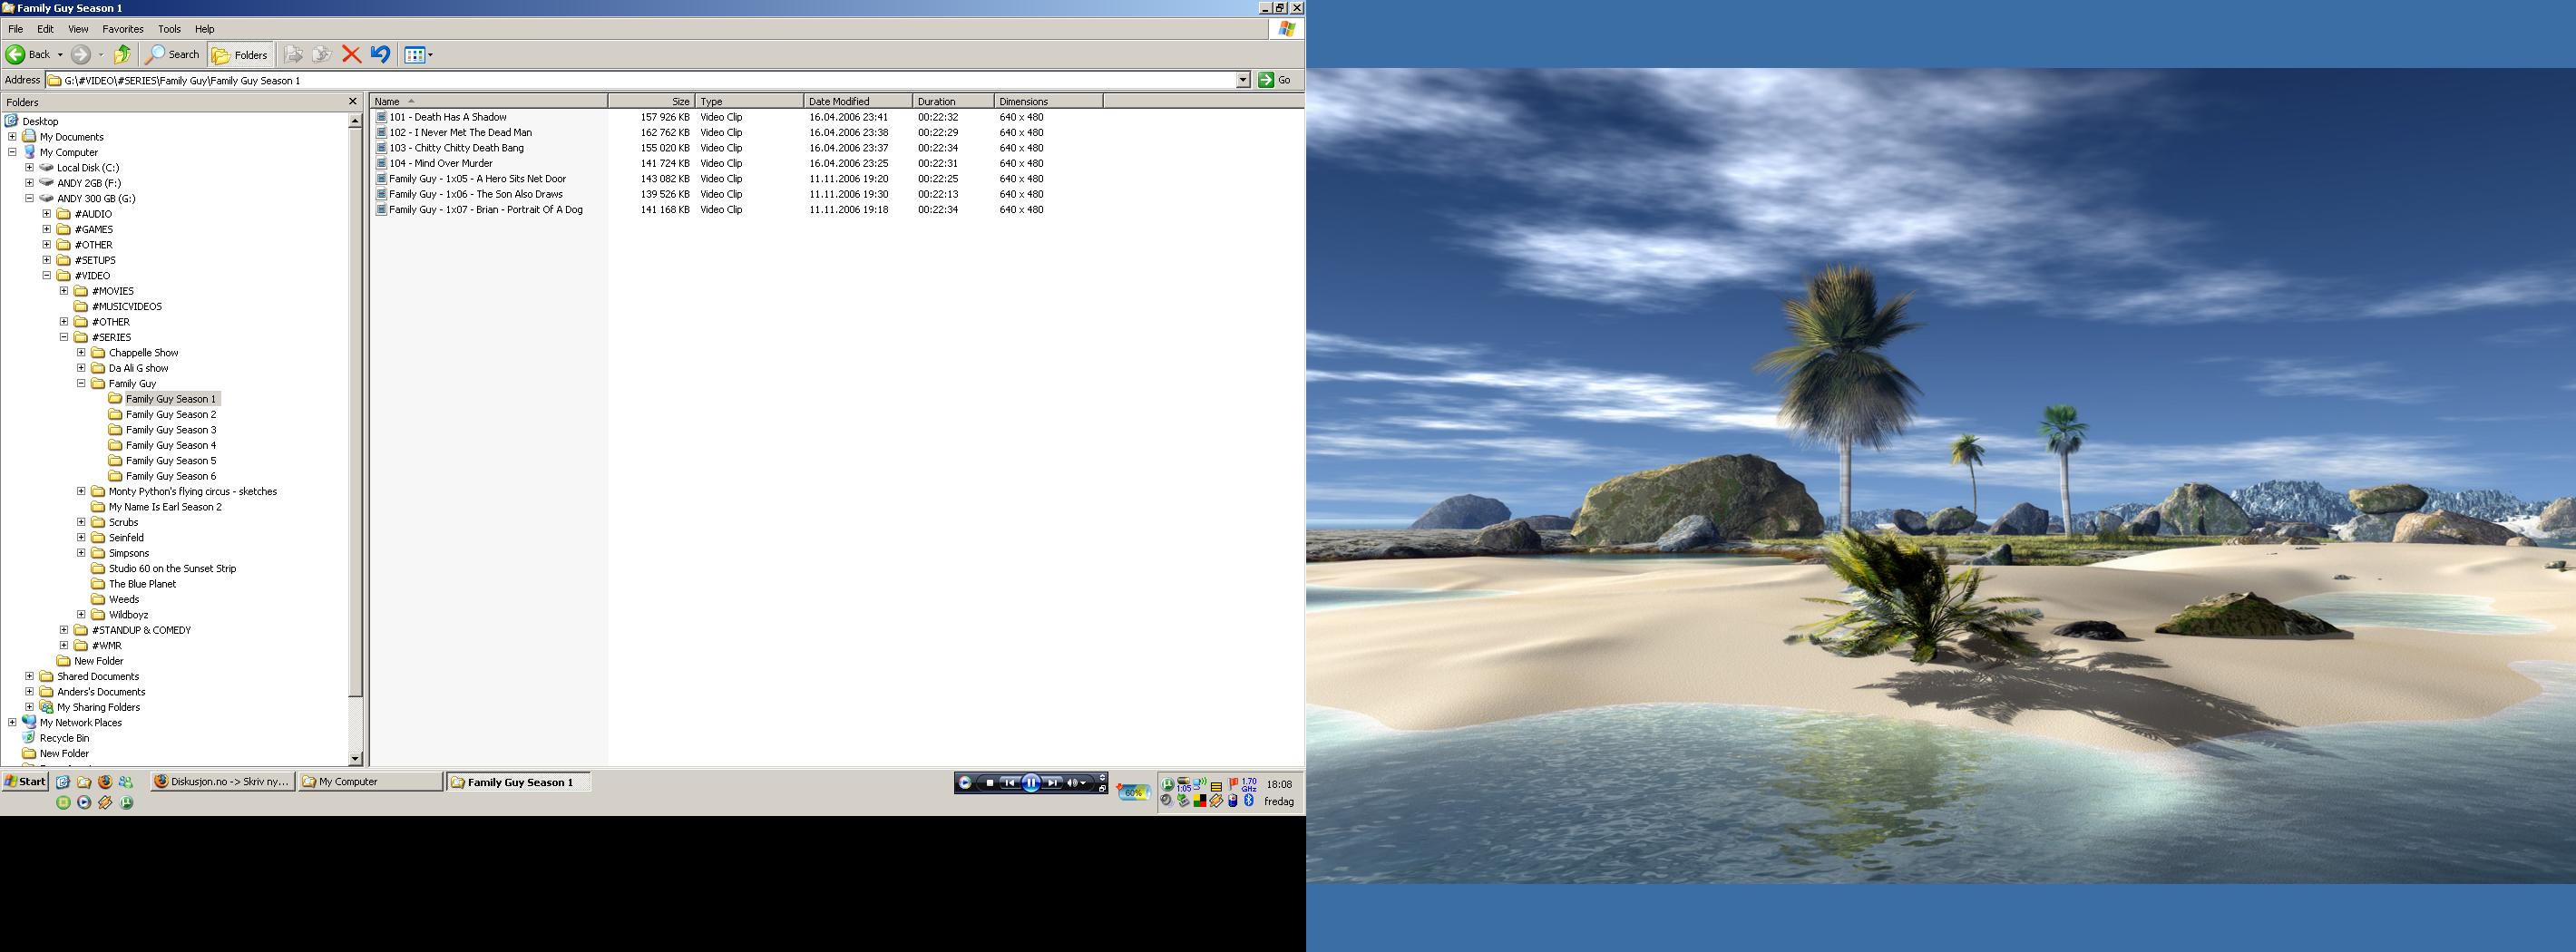
Task: Select the file 103 - Chitty Chitty Death Bang
Action: click(x=456, y=148)
